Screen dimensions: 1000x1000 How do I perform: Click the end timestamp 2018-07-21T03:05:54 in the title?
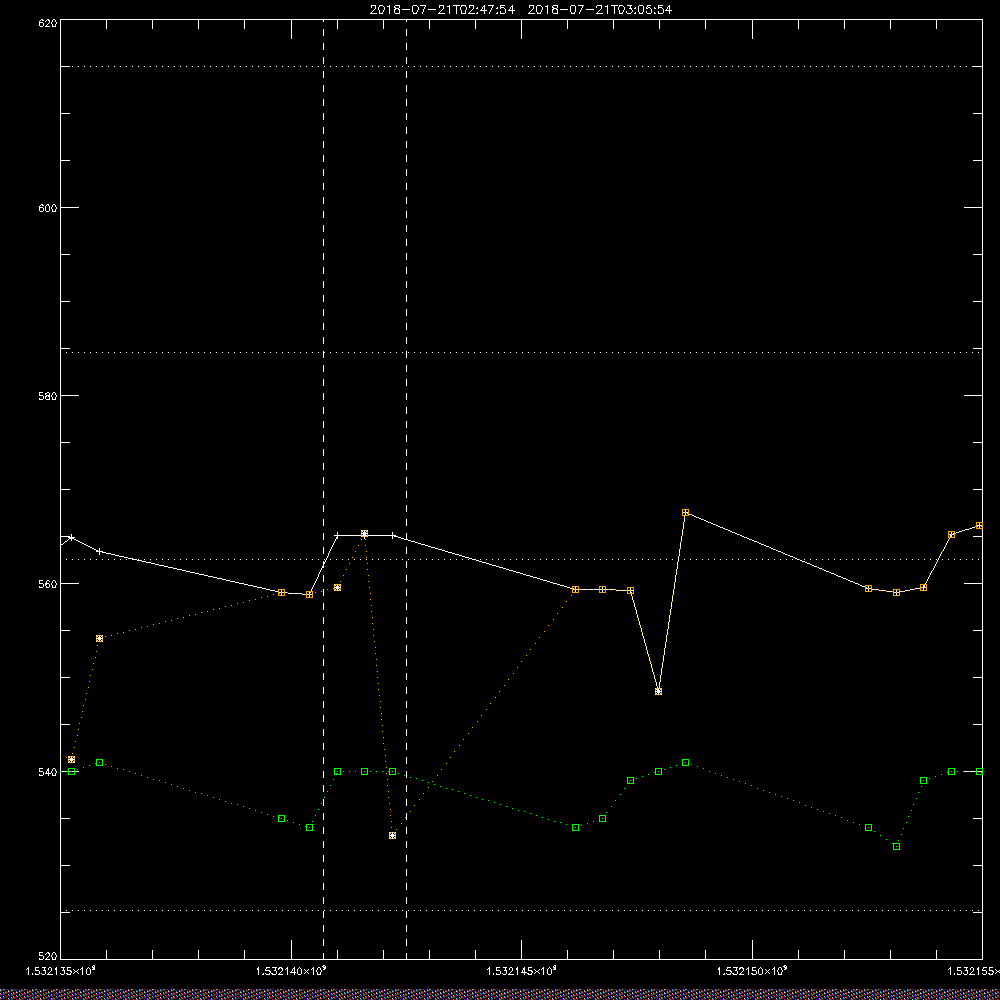coord(599,10)
